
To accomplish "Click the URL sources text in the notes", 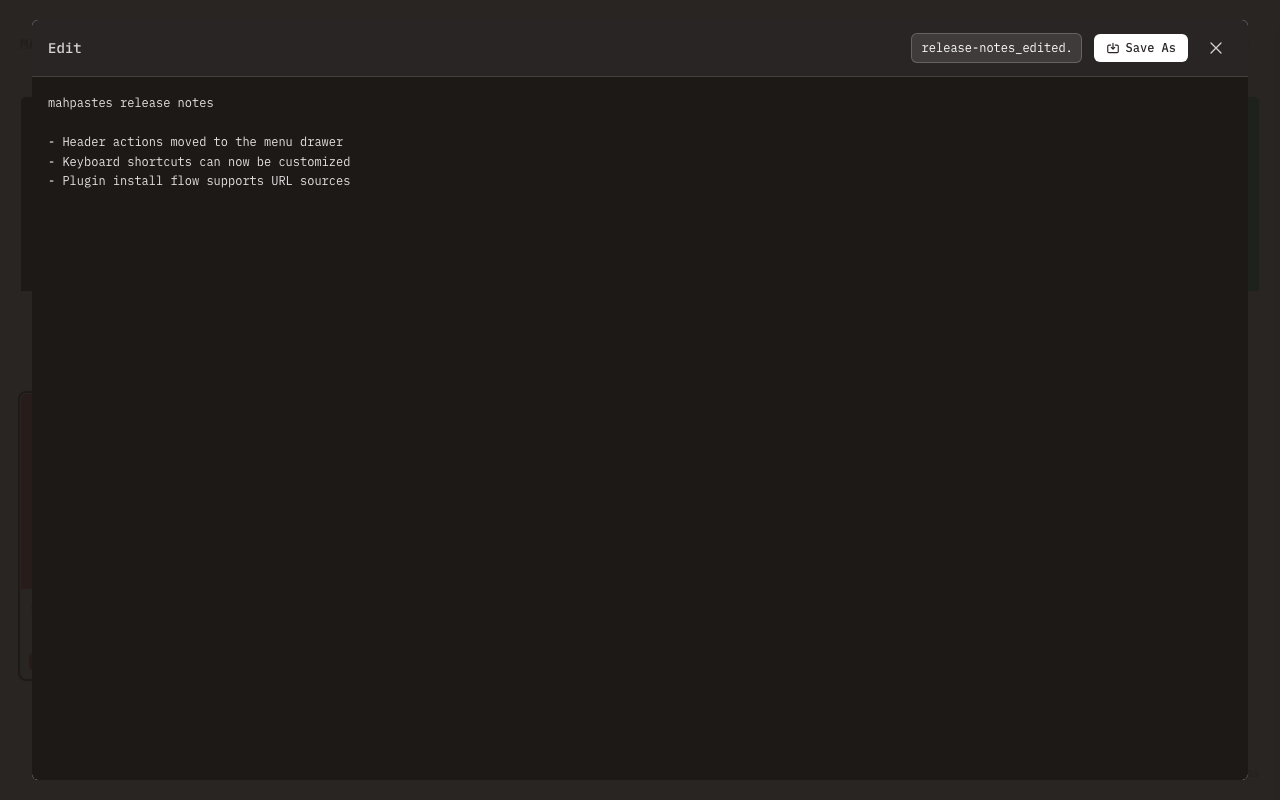I will pos(309,181).
